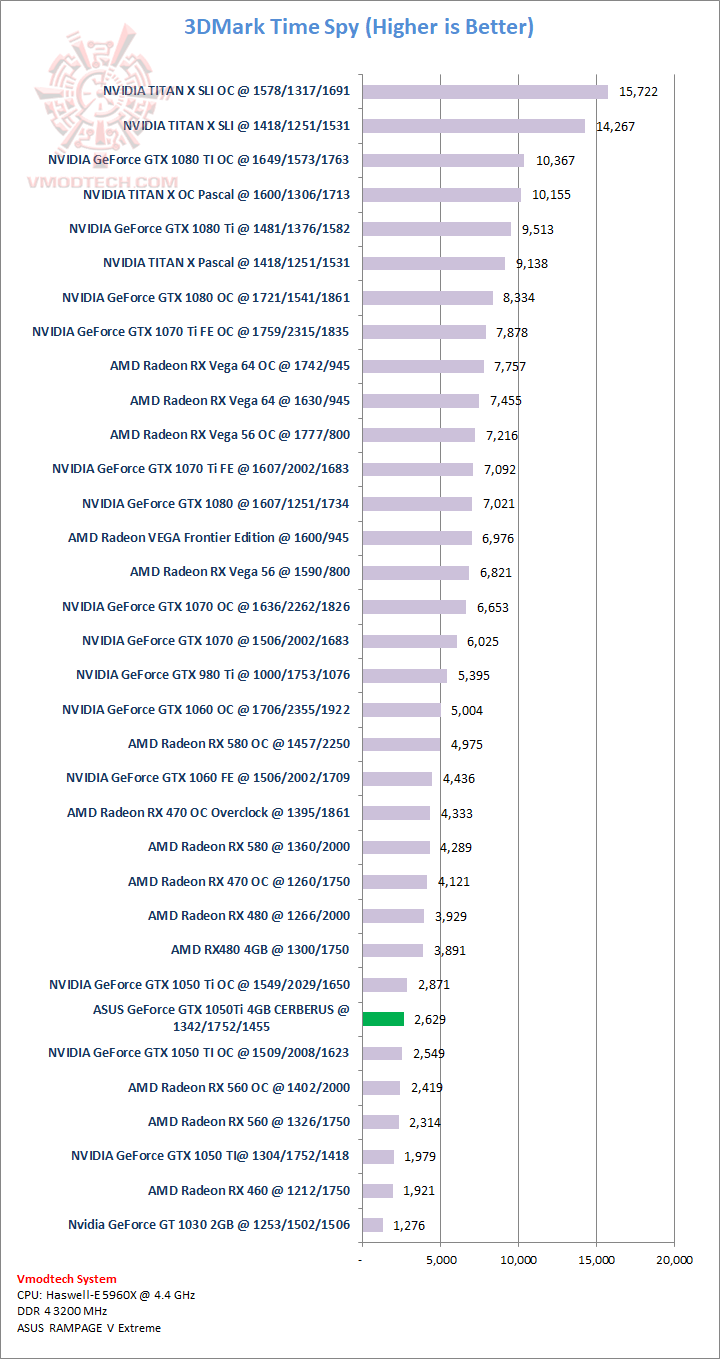This screenshot has width=720, height=1359.
Task: Select the NVIDIA TITAN X SLI OC bar
Action: pyautogui.click(x=484, y=92)
